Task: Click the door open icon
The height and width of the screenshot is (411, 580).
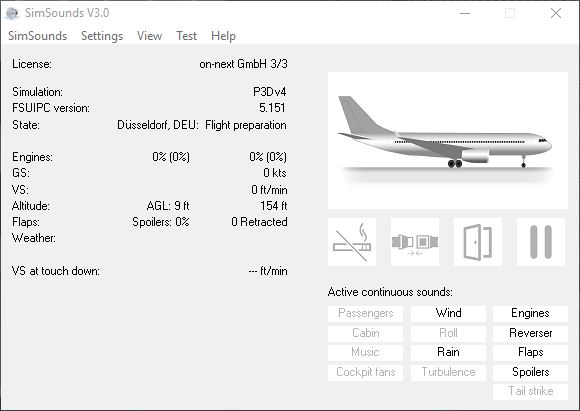Action: click(x=478, y=242)
